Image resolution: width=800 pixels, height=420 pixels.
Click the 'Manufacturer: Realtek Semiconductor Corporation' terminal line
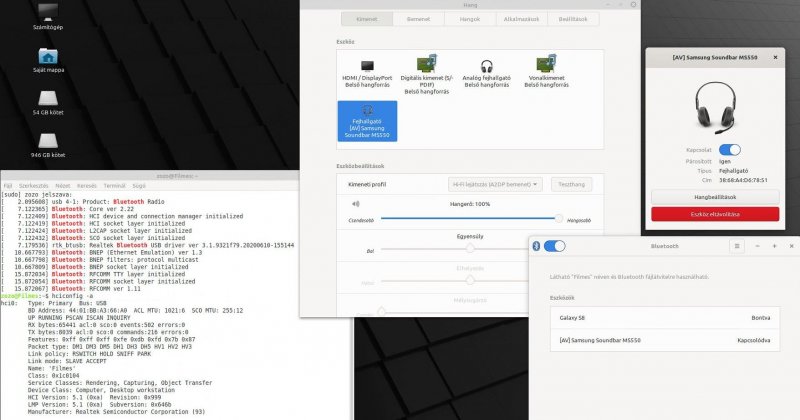tap(116, 412)
